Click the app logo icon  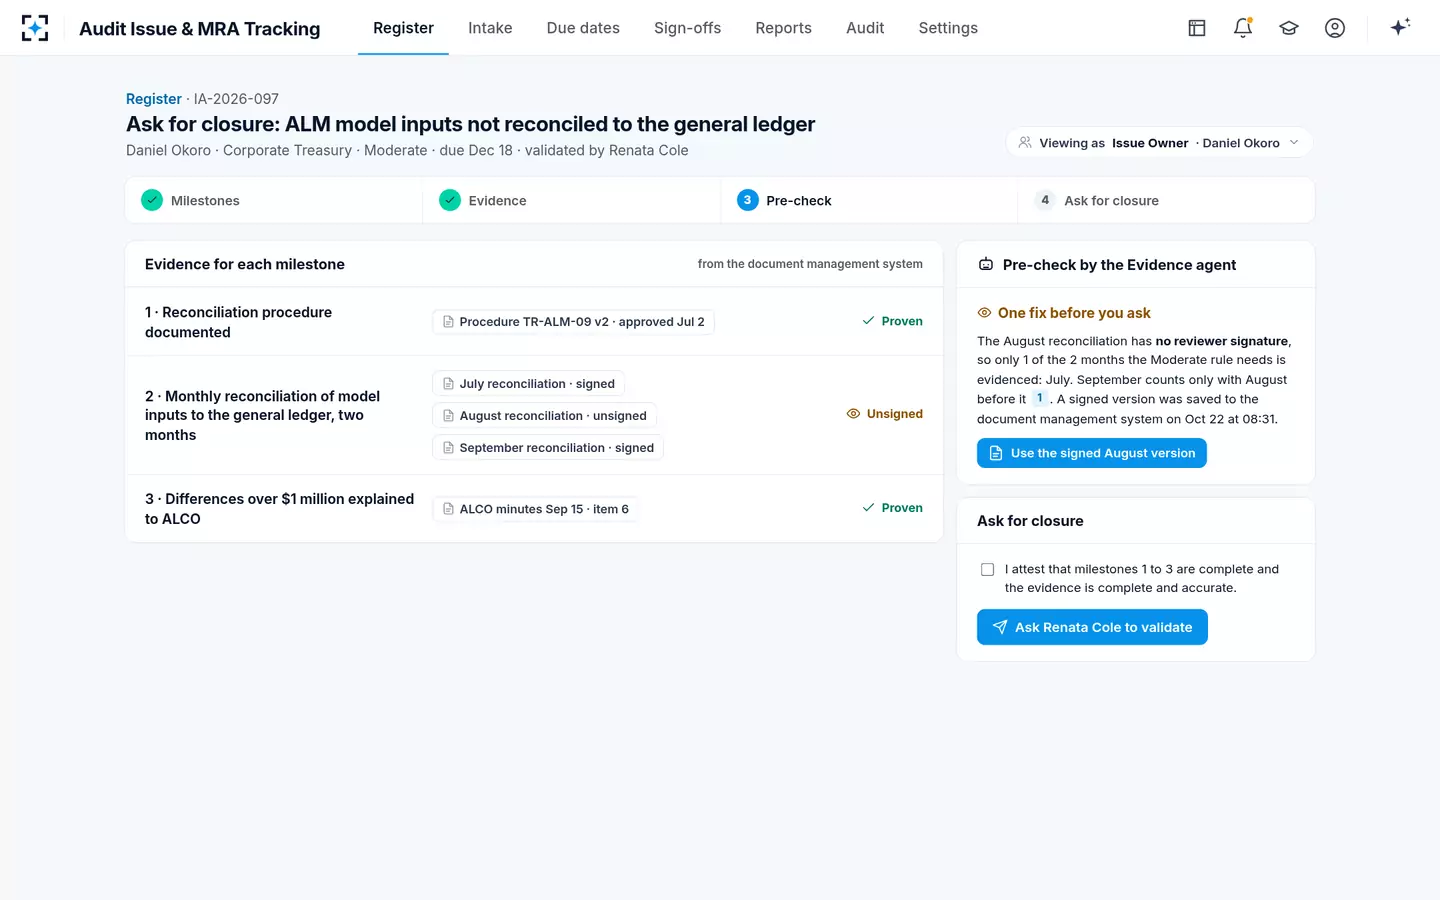35,28
